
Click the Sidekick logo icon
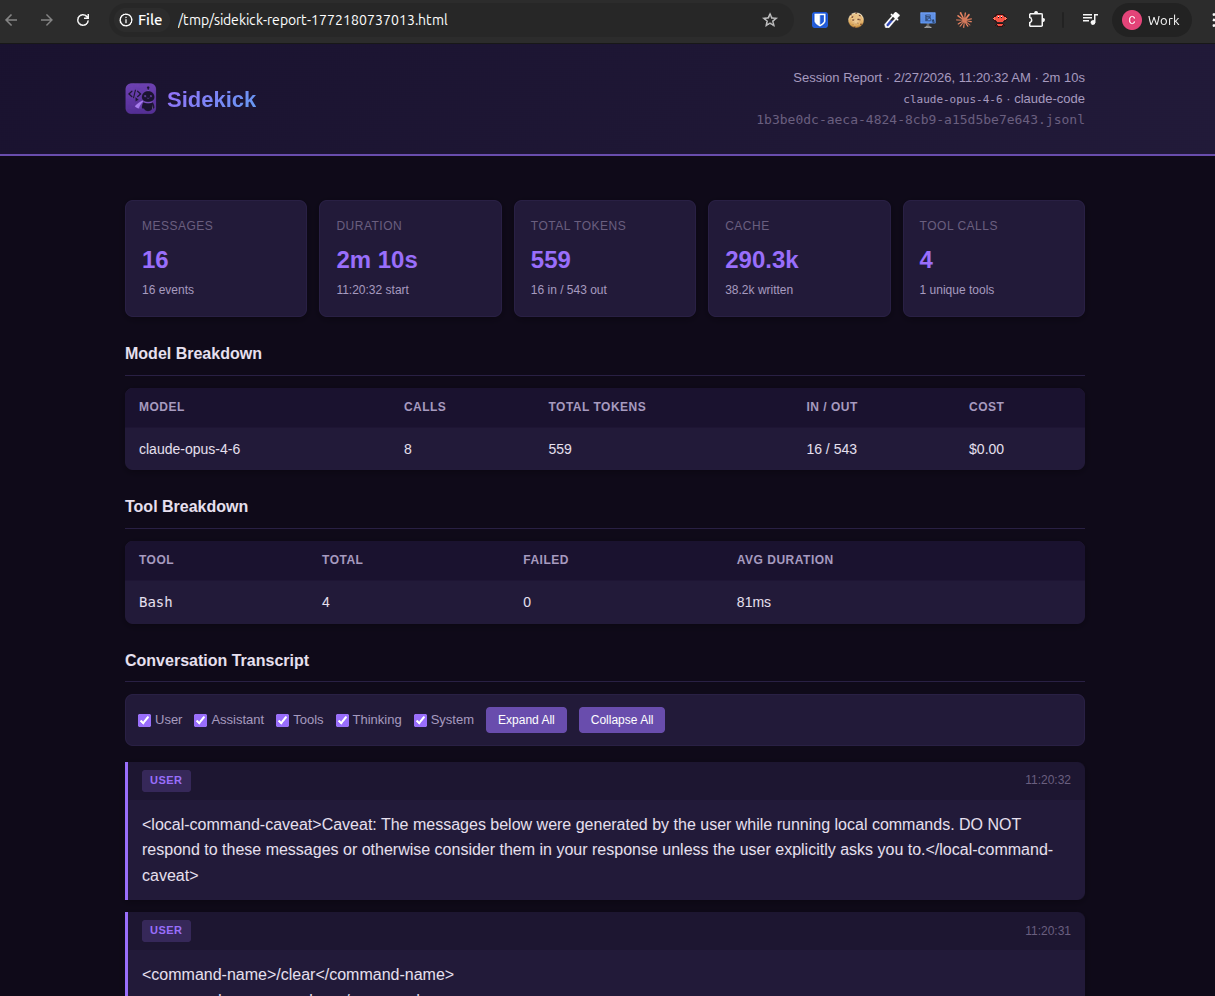tap(141, 98)
